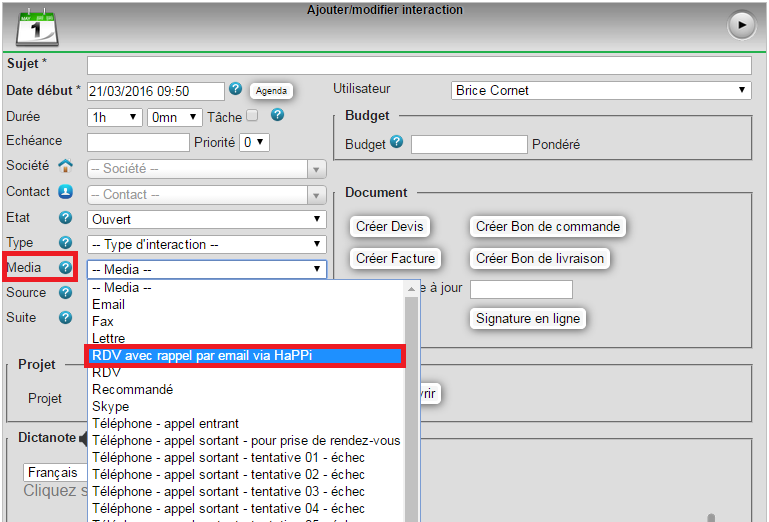769x522 pixels.
Task: Select the '-- Media --' placeholder option
Action: coord(246,287)
